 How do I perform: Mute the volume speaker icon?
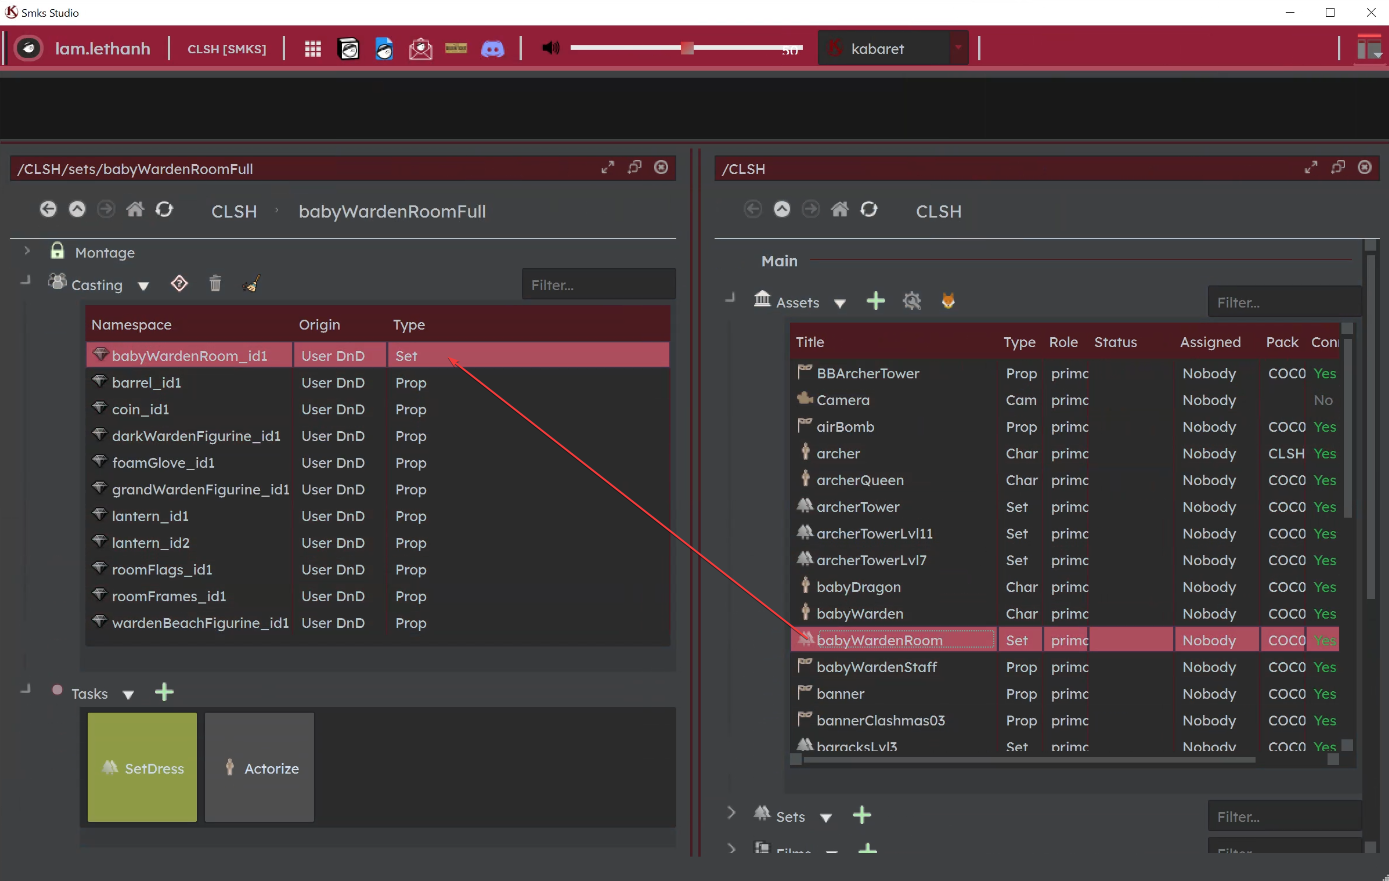(x=550, y=48)
